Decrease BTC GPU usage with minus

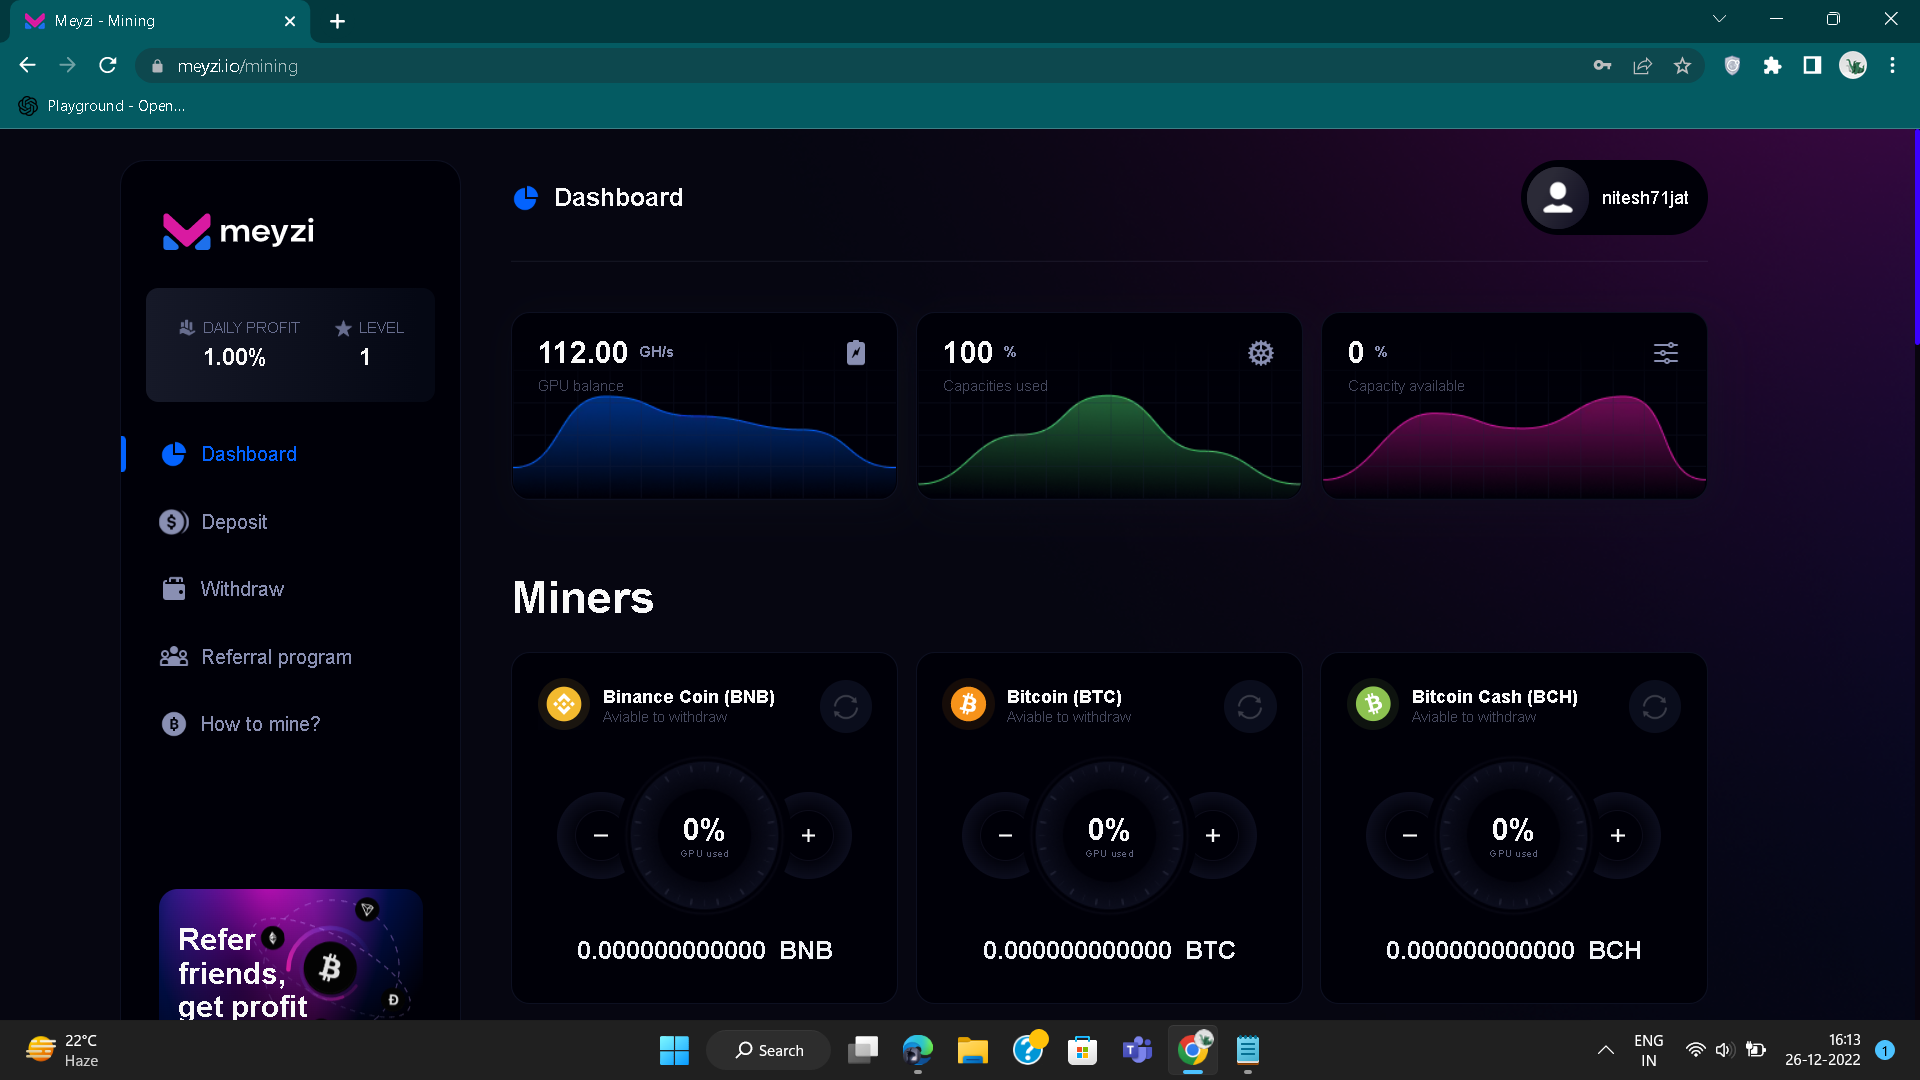(1005, 835)
